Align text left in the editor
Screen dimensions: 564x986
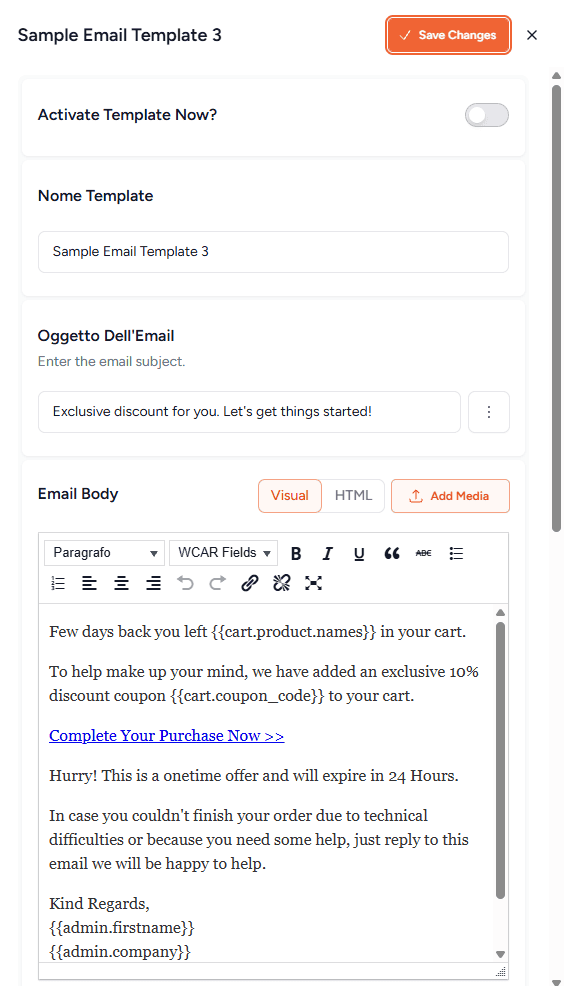click(89, 583)
